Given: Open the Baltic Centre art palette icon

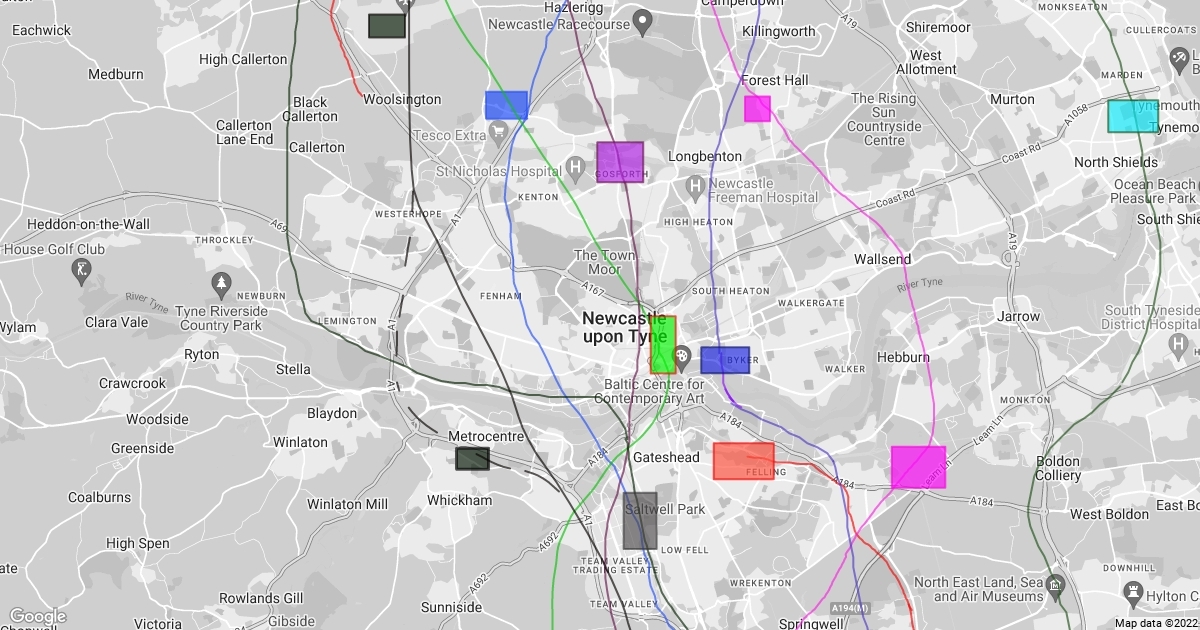Looking at the screenshot, I should 682,357.
